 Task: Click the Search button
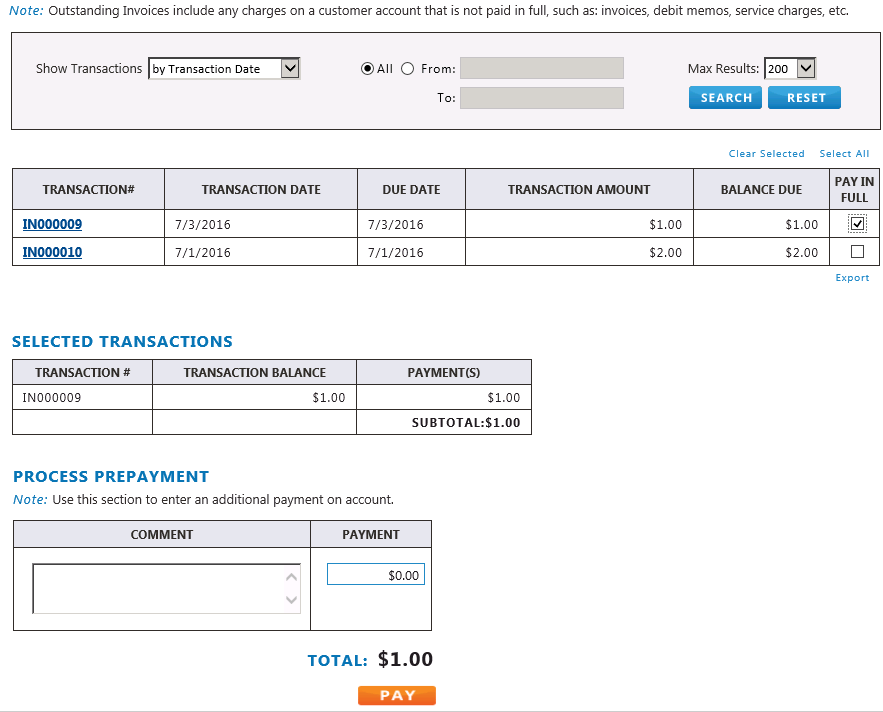click(x=725, y=98)
